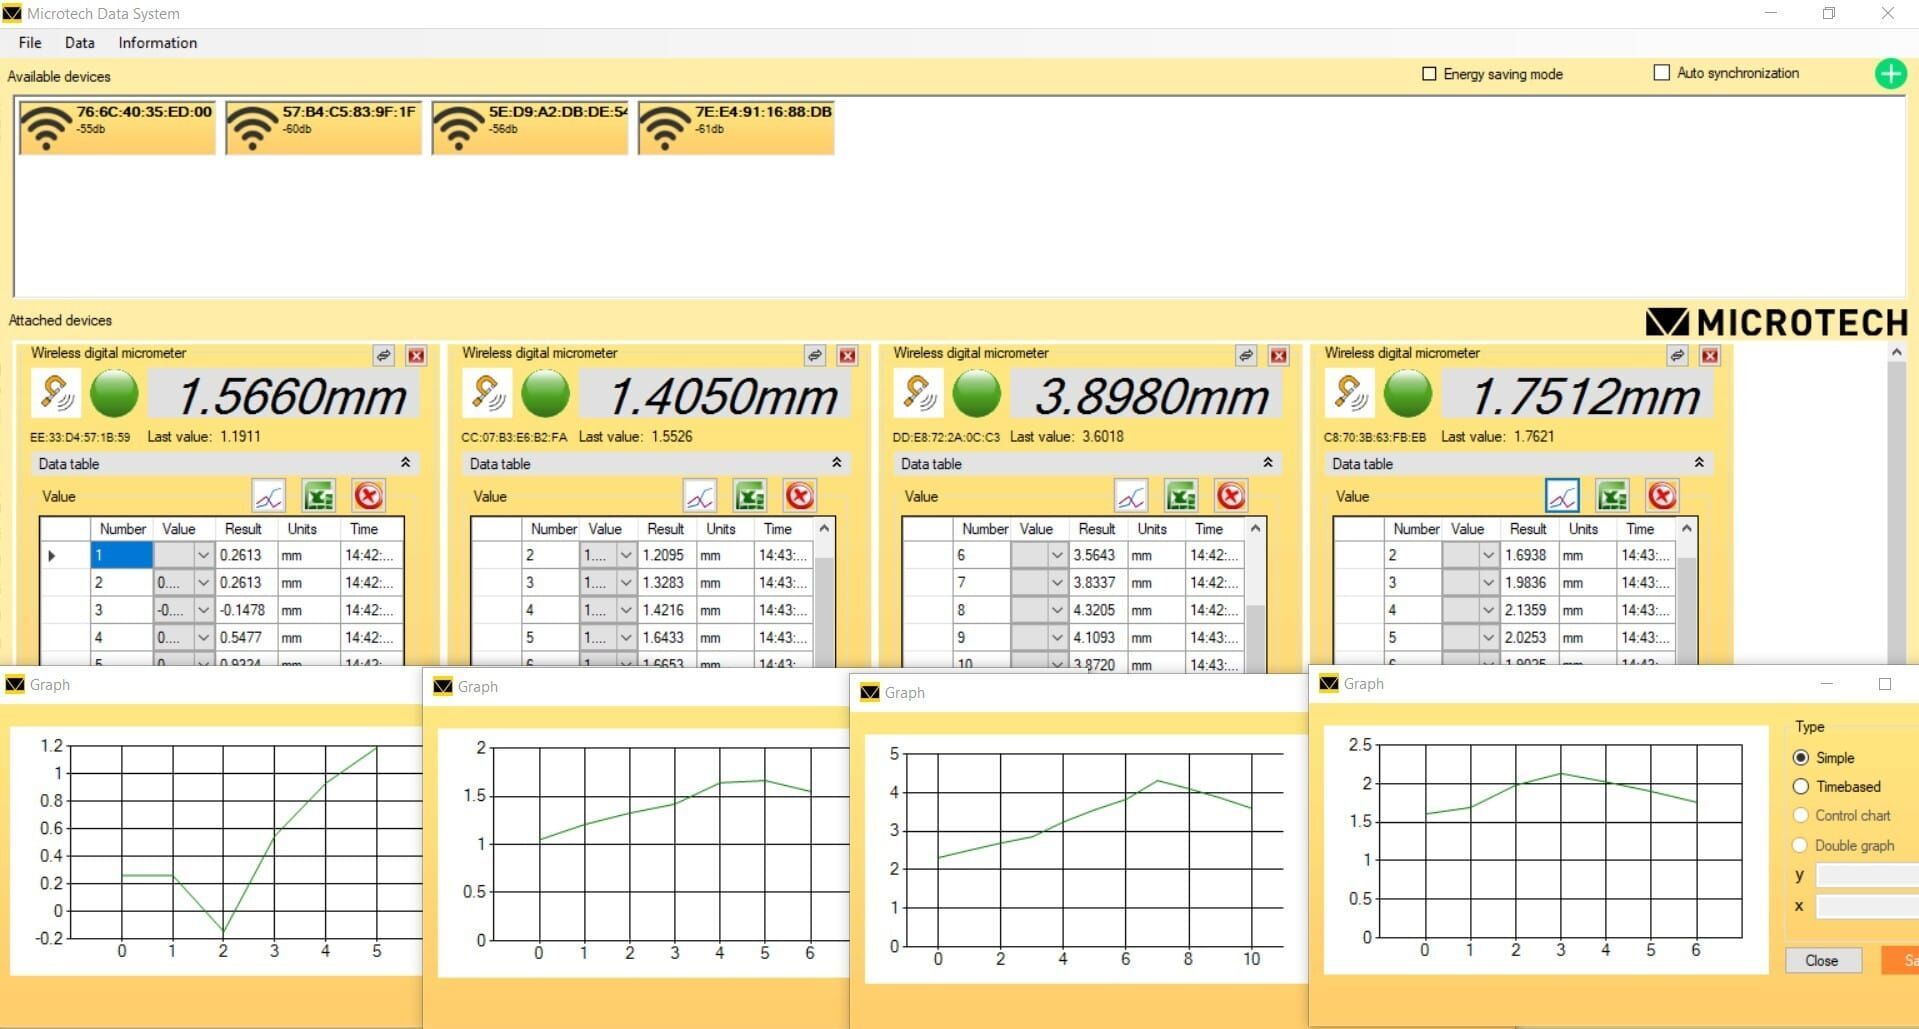1919x1029 pixels.
Task: Clear data table of 1.5660mm micrometer
Action: point(368,496)
